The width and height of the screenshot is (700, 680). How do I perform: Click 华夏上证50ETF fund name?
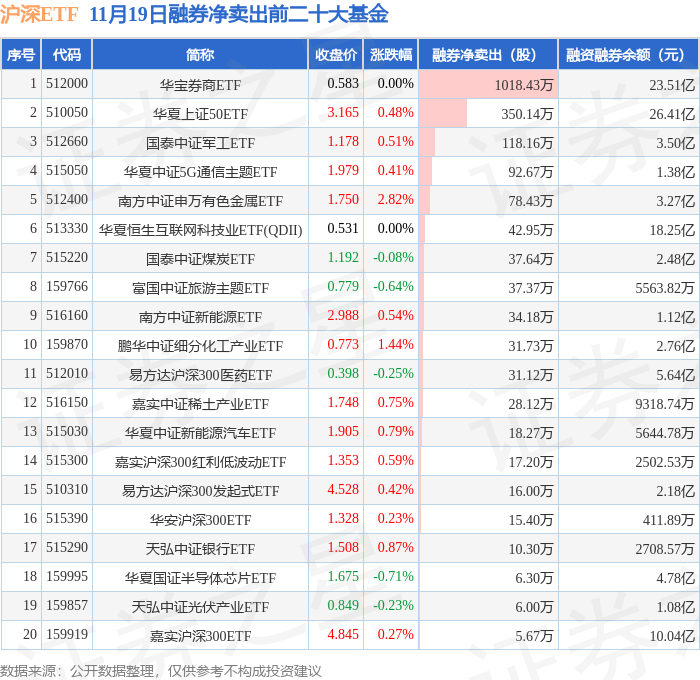point(200,114)
